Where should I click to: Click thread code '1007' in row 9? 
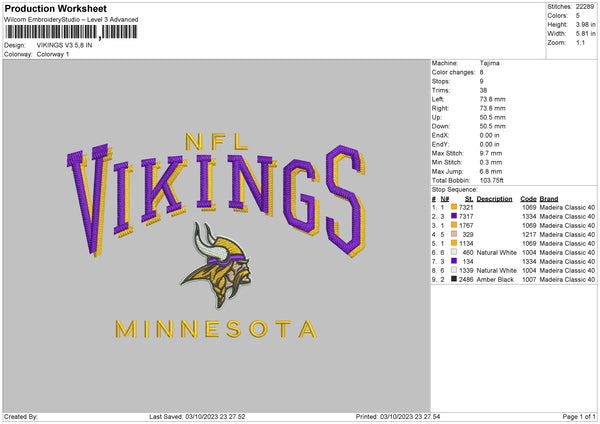point(529,279)
